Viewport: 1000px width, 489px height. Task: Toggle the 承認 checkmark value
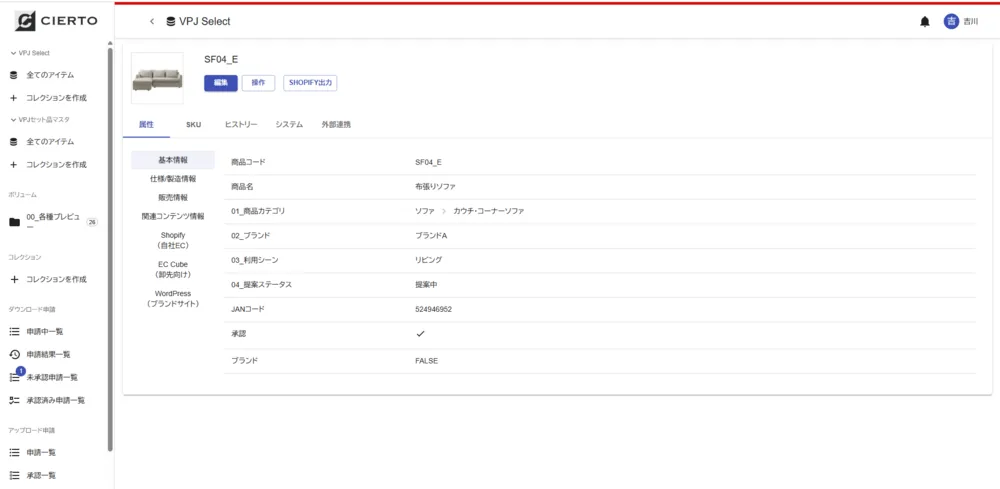420,334
